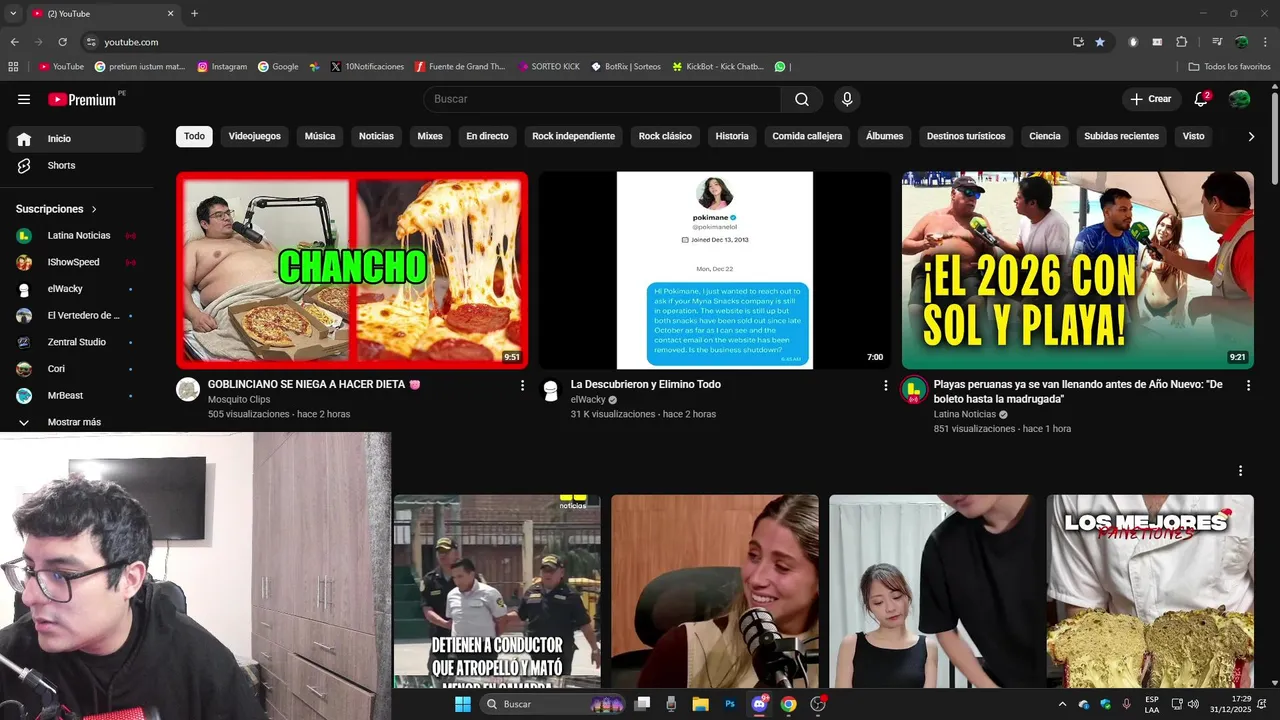Viewport: 1280px width, 720px height.
Task: Open the Chrome apps grid in bookmarks bar
Action: (x=13, y=67)
